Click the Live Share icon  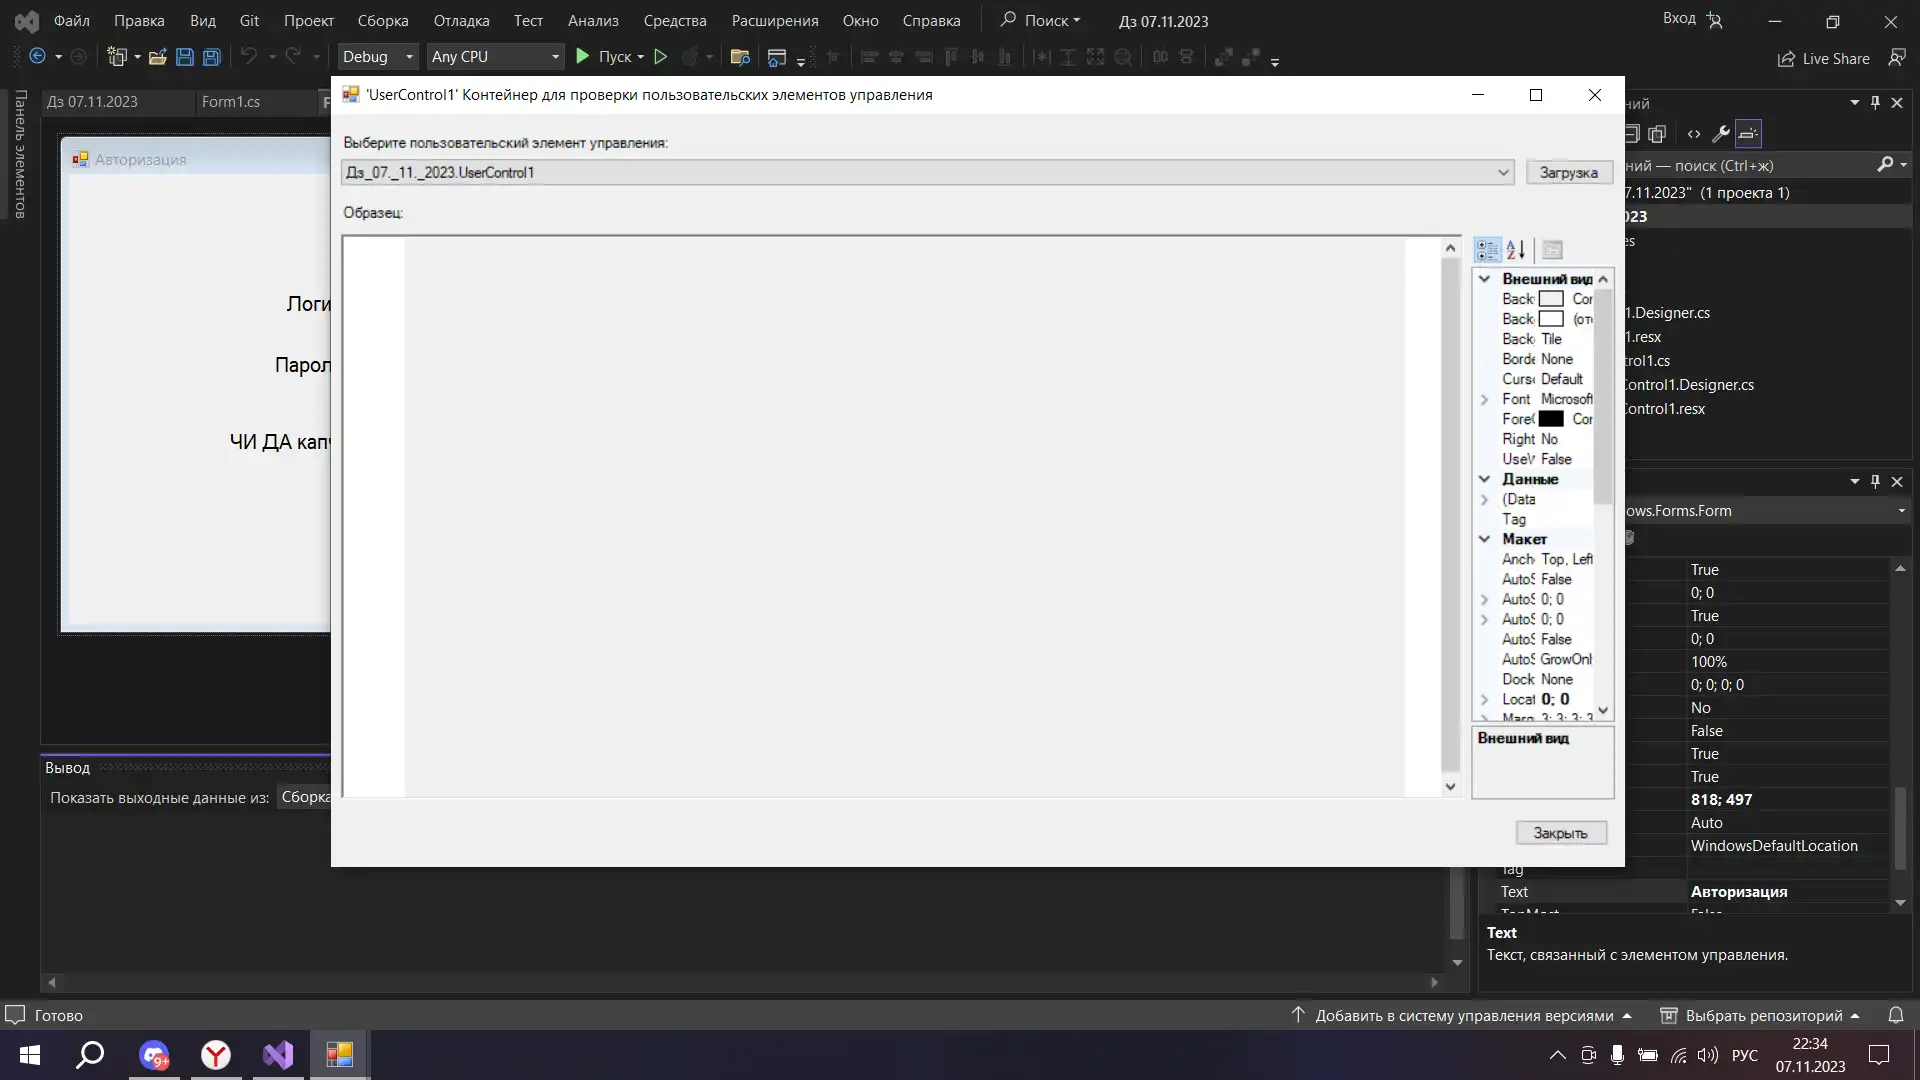tap(1786, 59)
